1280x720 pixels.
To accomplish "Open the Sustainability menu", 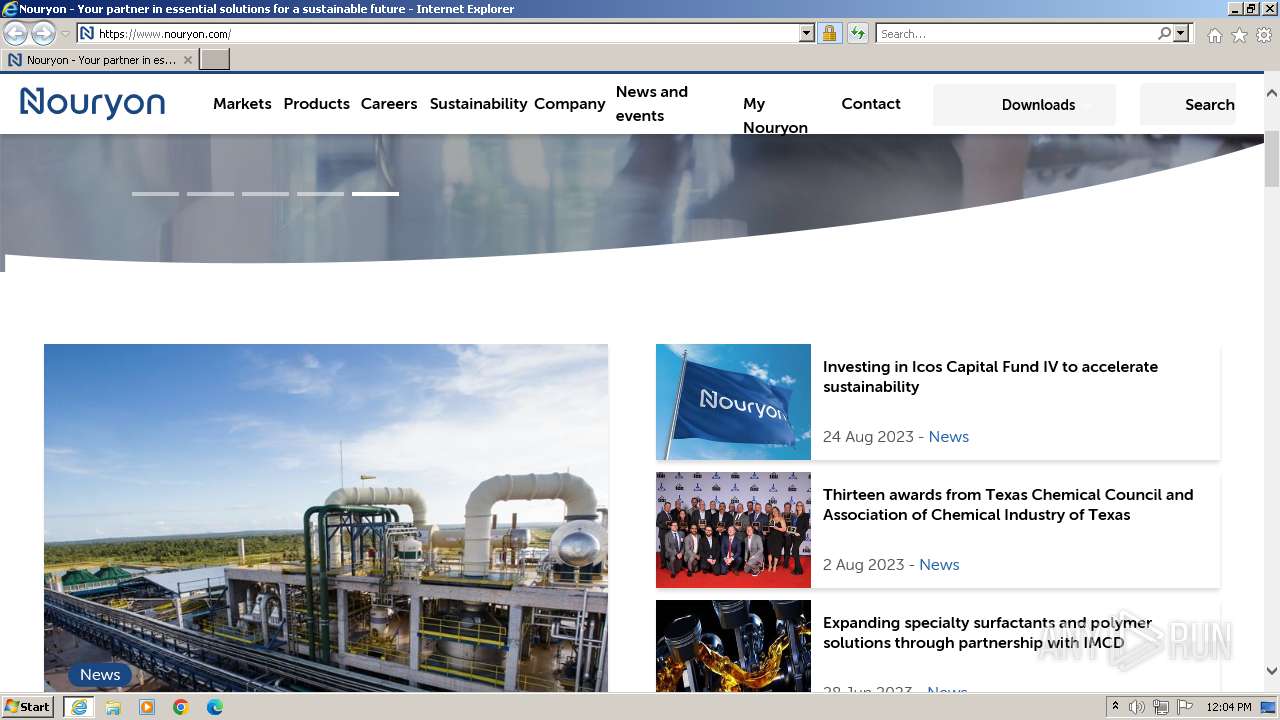I will tap(478, 104).
